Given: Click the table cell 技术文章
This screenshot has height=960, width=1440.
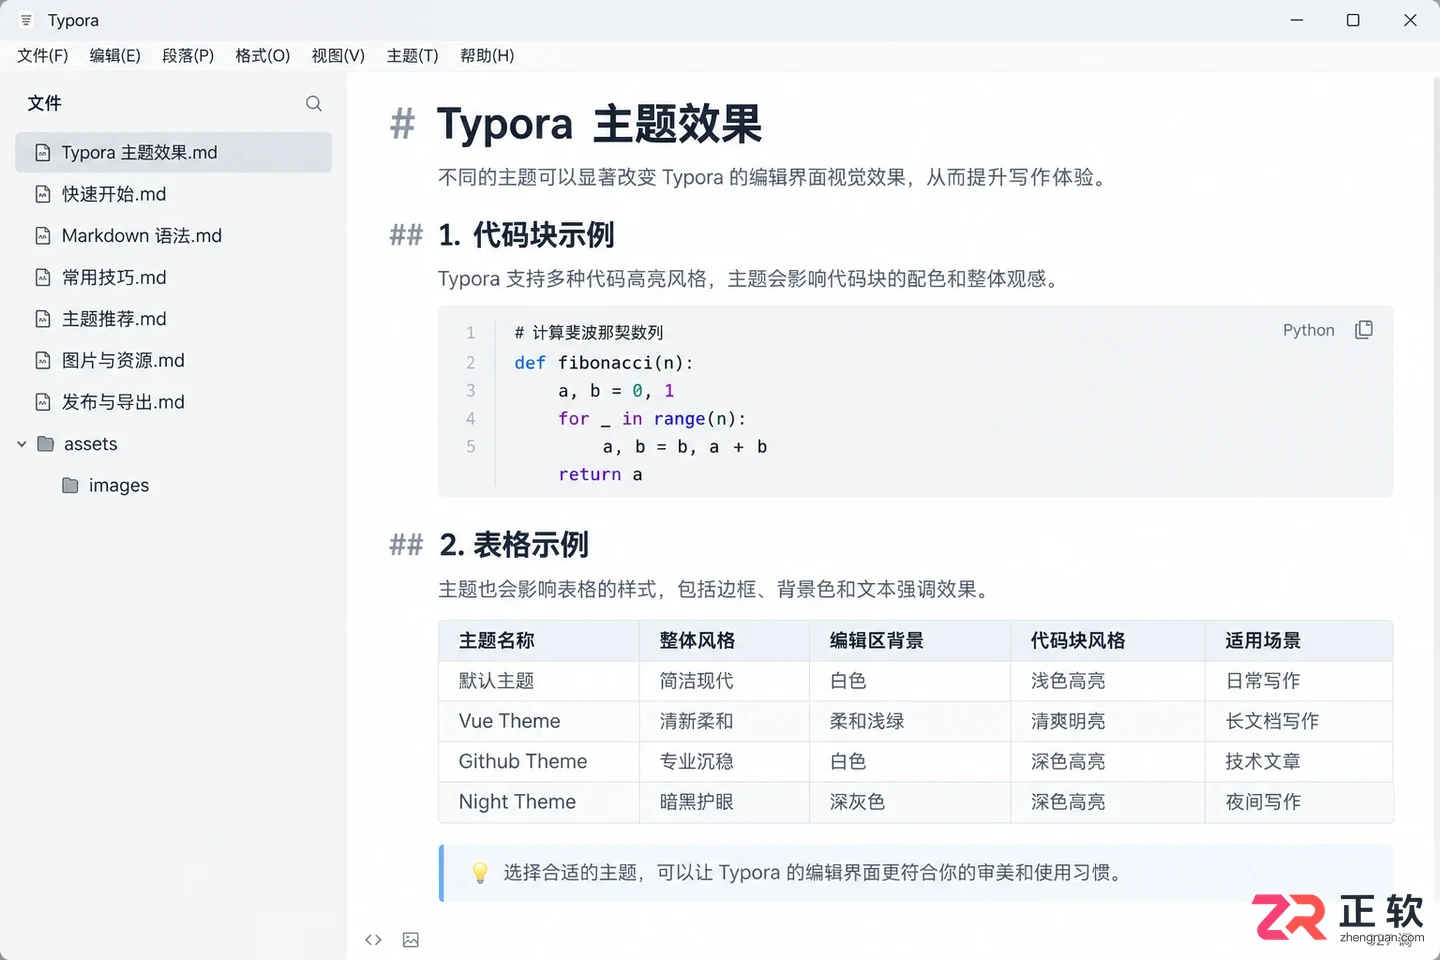Looking at the screenshot, I should click(x=1263, y=761).
